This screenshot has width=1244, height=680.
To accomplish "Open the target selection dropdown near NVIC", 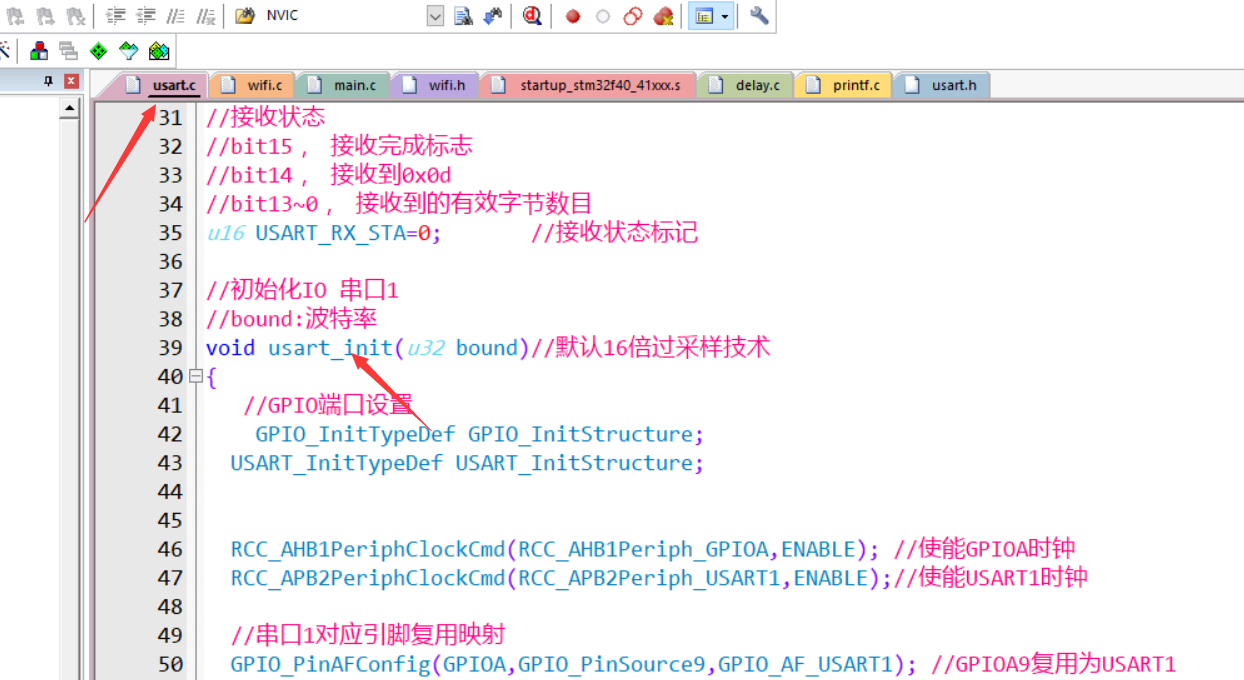I will pos(433,16).
